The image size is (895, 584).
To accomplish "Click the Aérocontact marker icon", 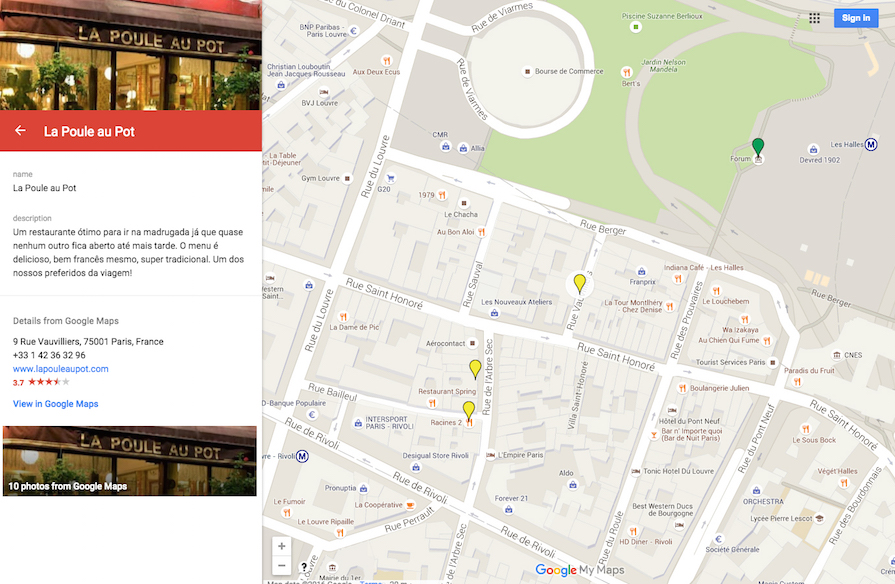I will pyautogui.click(x=473, y=343).
